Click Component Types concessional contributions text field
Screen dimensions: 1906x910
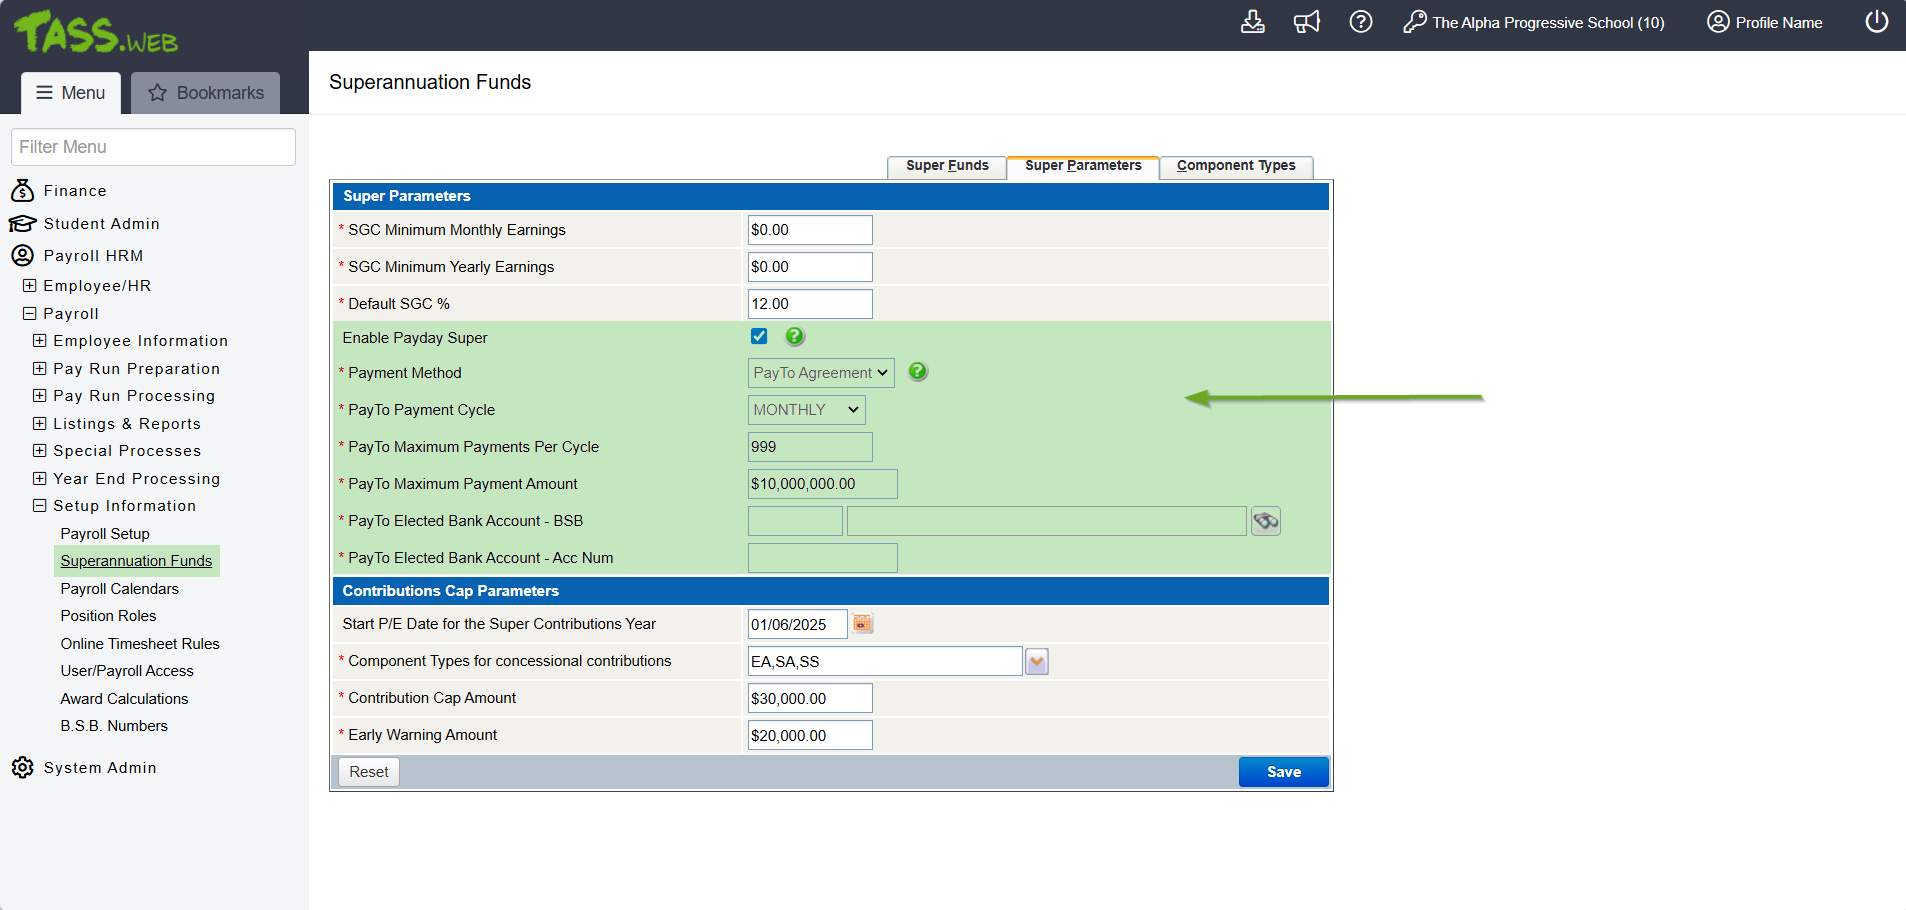[x=885, y=661]
